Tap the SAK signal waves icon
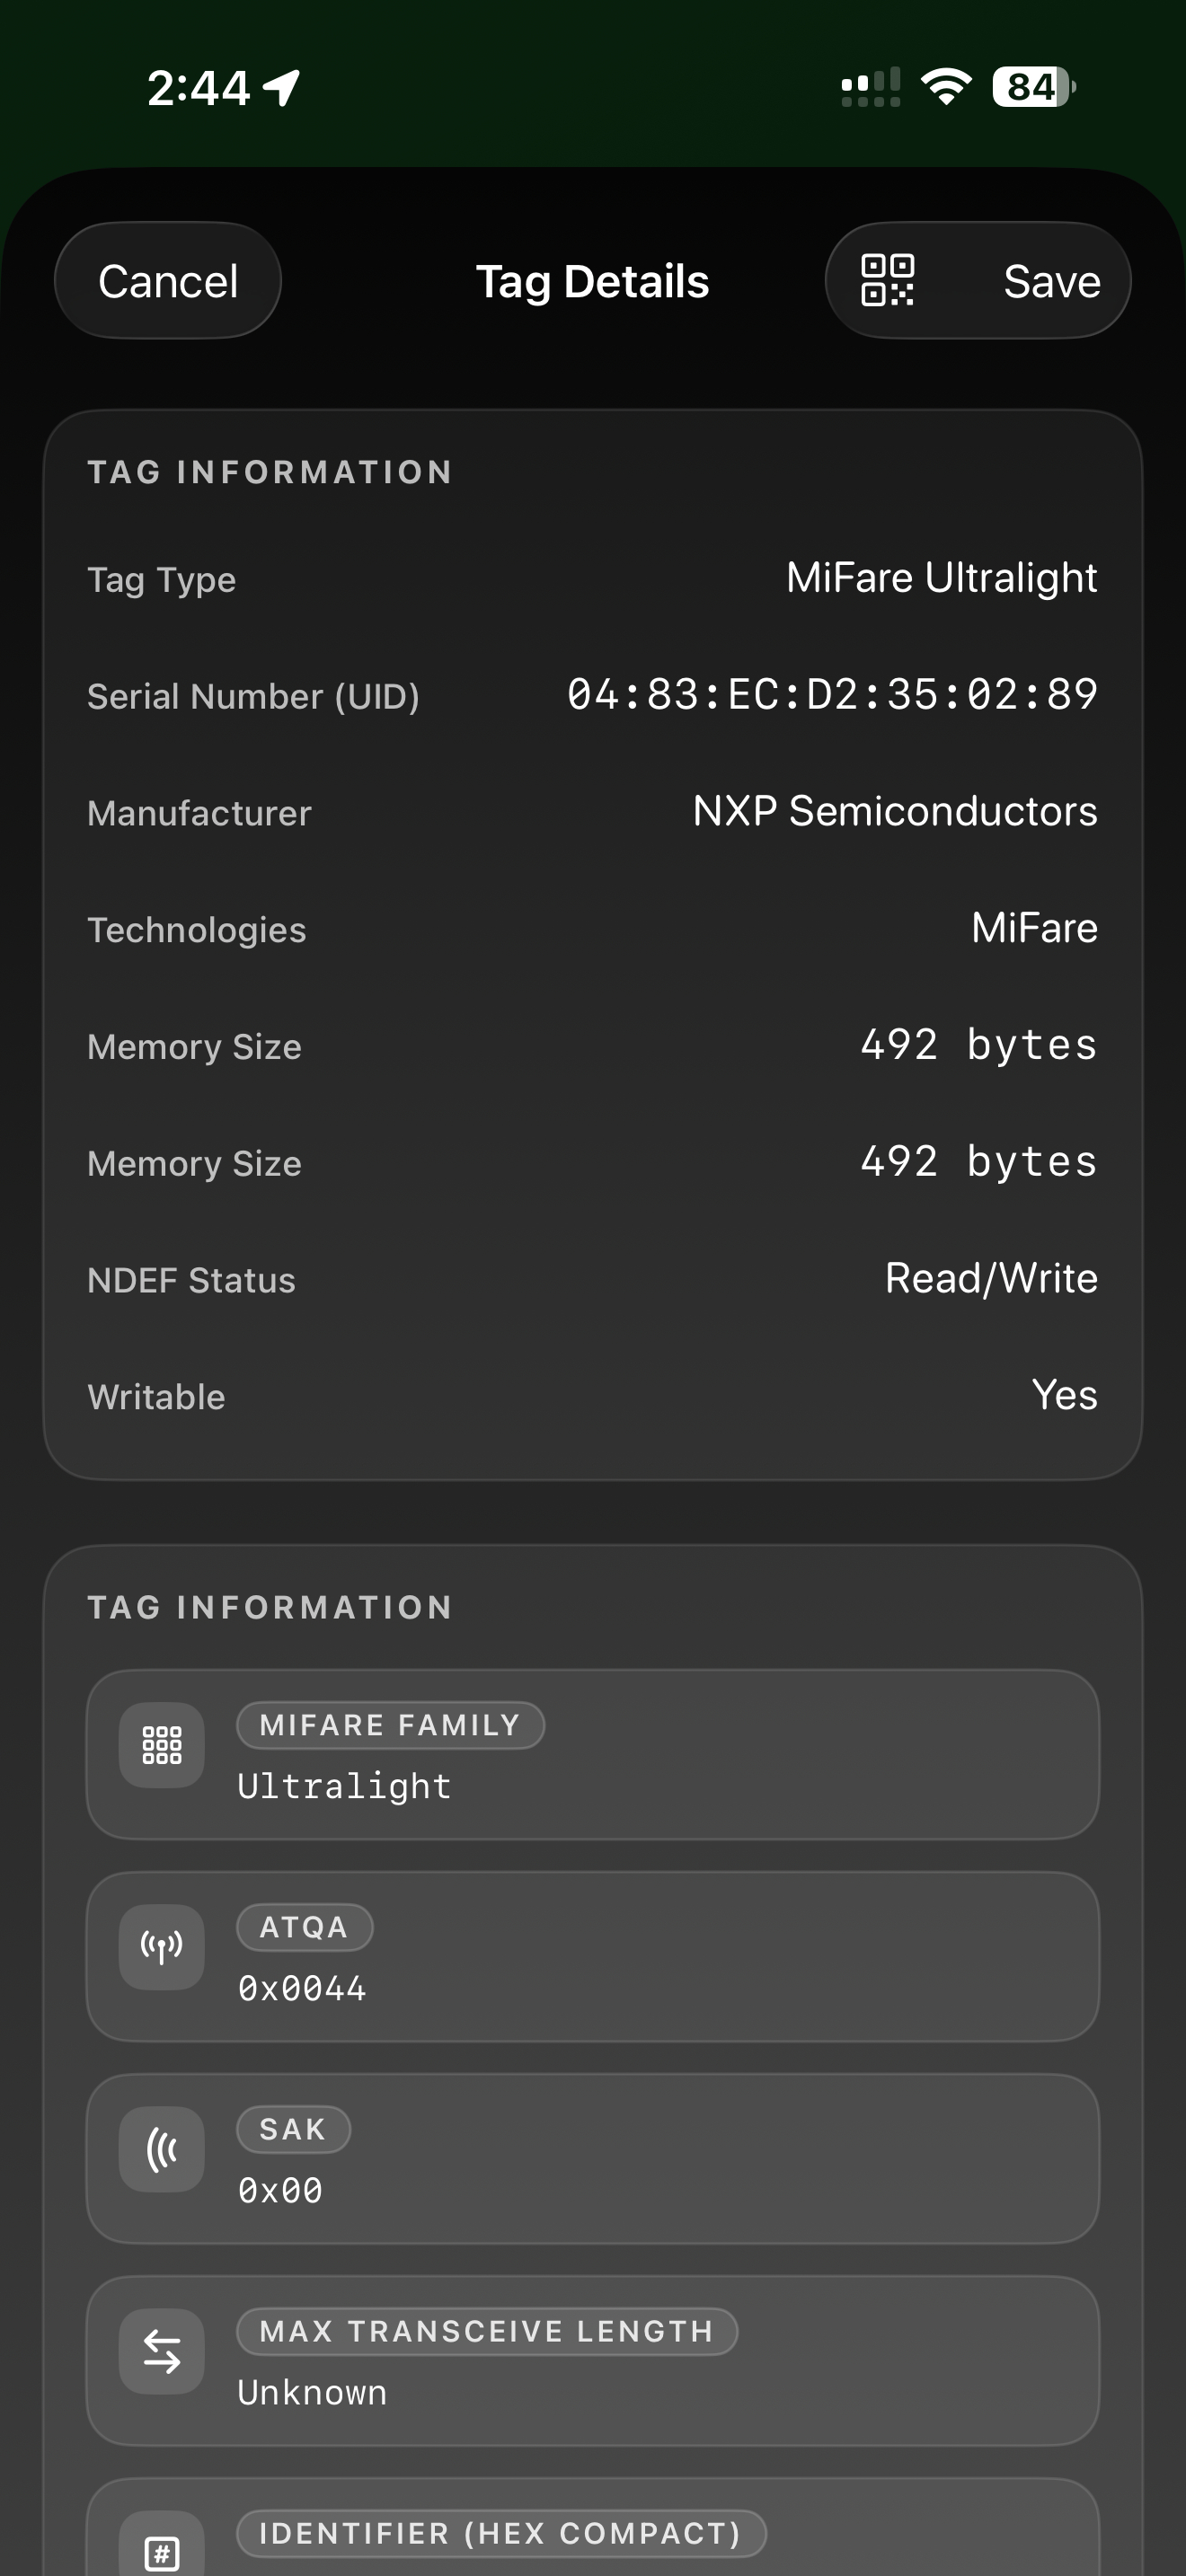The height and width of the screenshot is (2576, 1186). pos(161,2150)
